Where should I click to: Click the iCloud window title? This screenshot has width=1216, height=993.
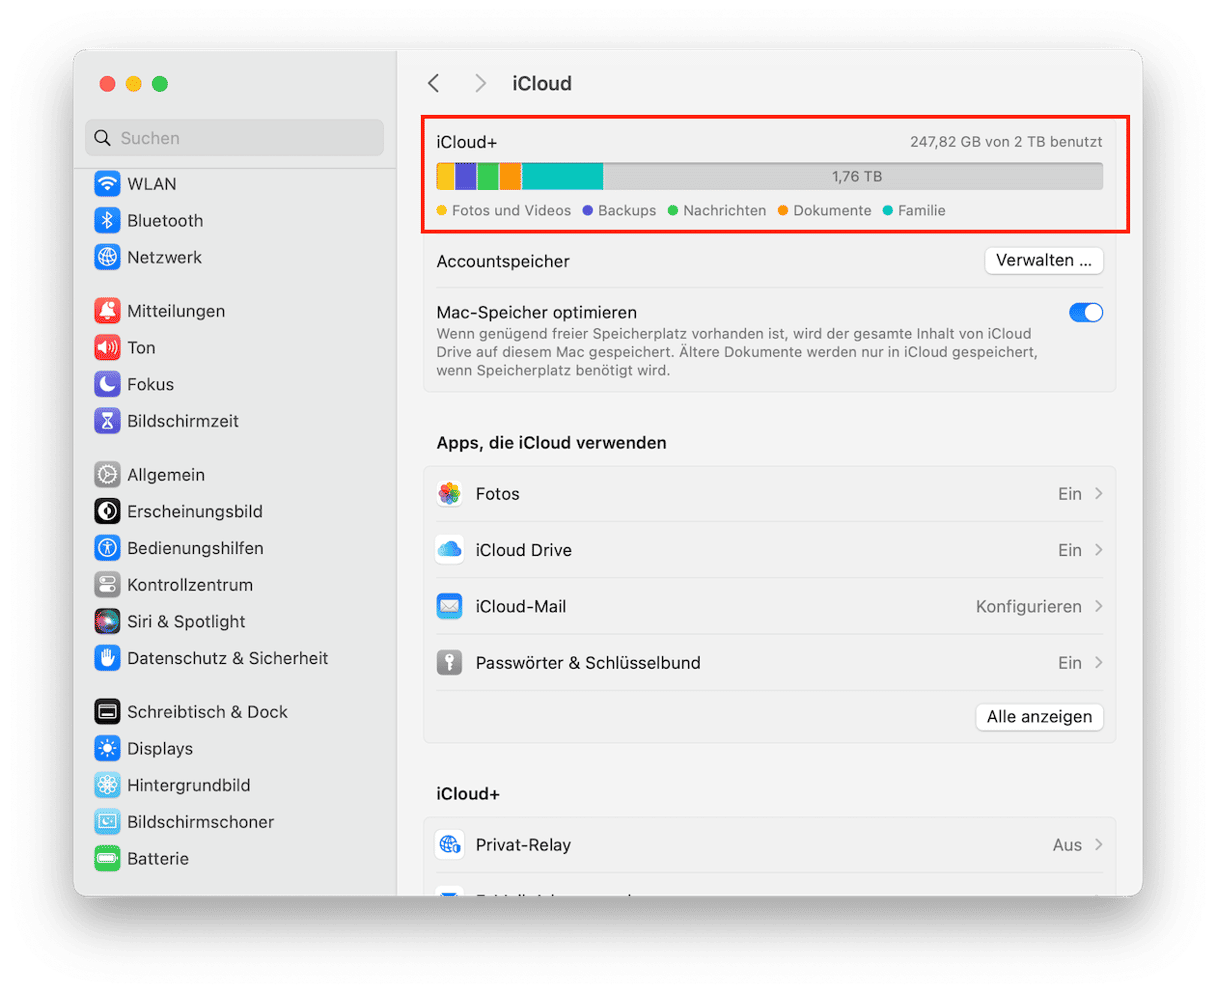(542, 84)
